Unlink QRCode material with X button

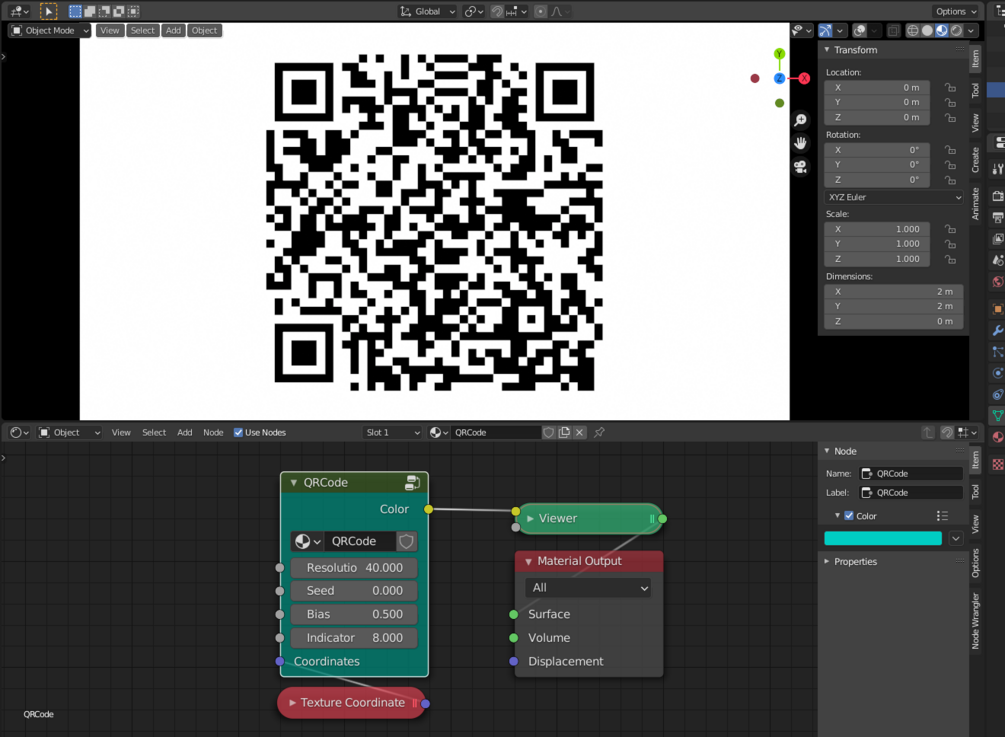click(x=579, y=433)
